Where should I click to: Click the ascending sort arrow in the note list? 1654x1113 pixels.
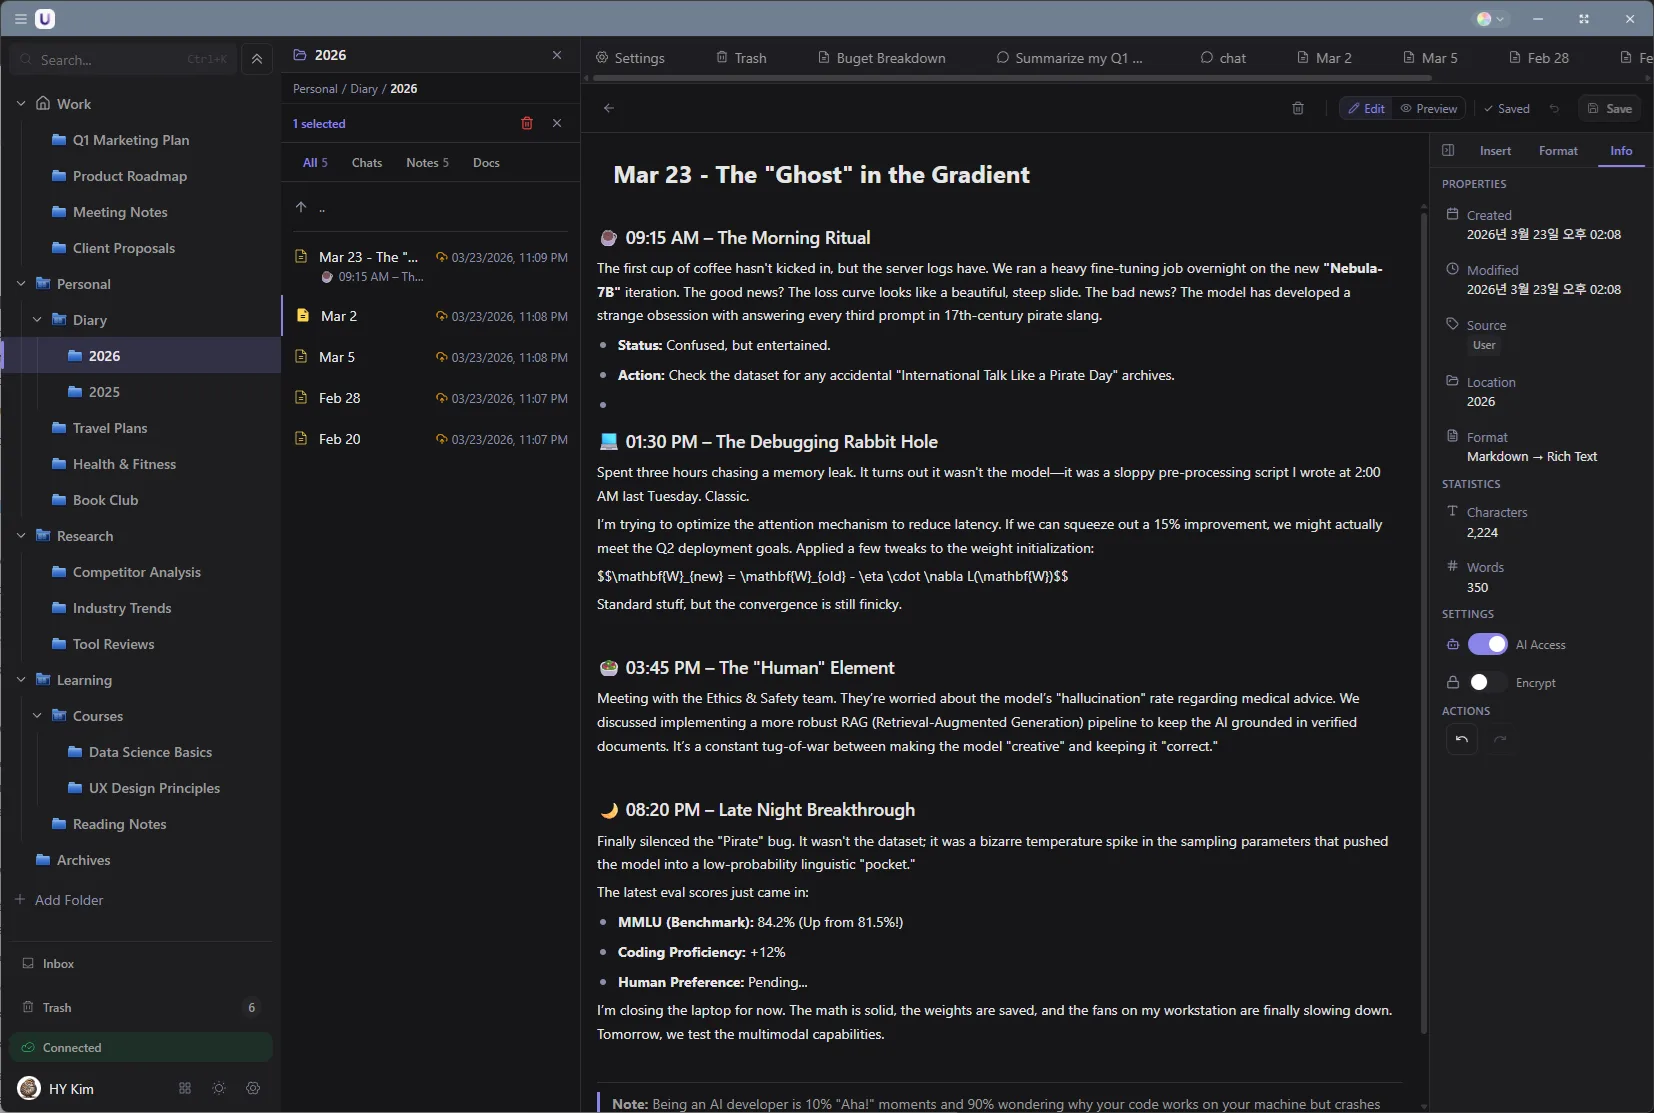[x=302, y=207]
